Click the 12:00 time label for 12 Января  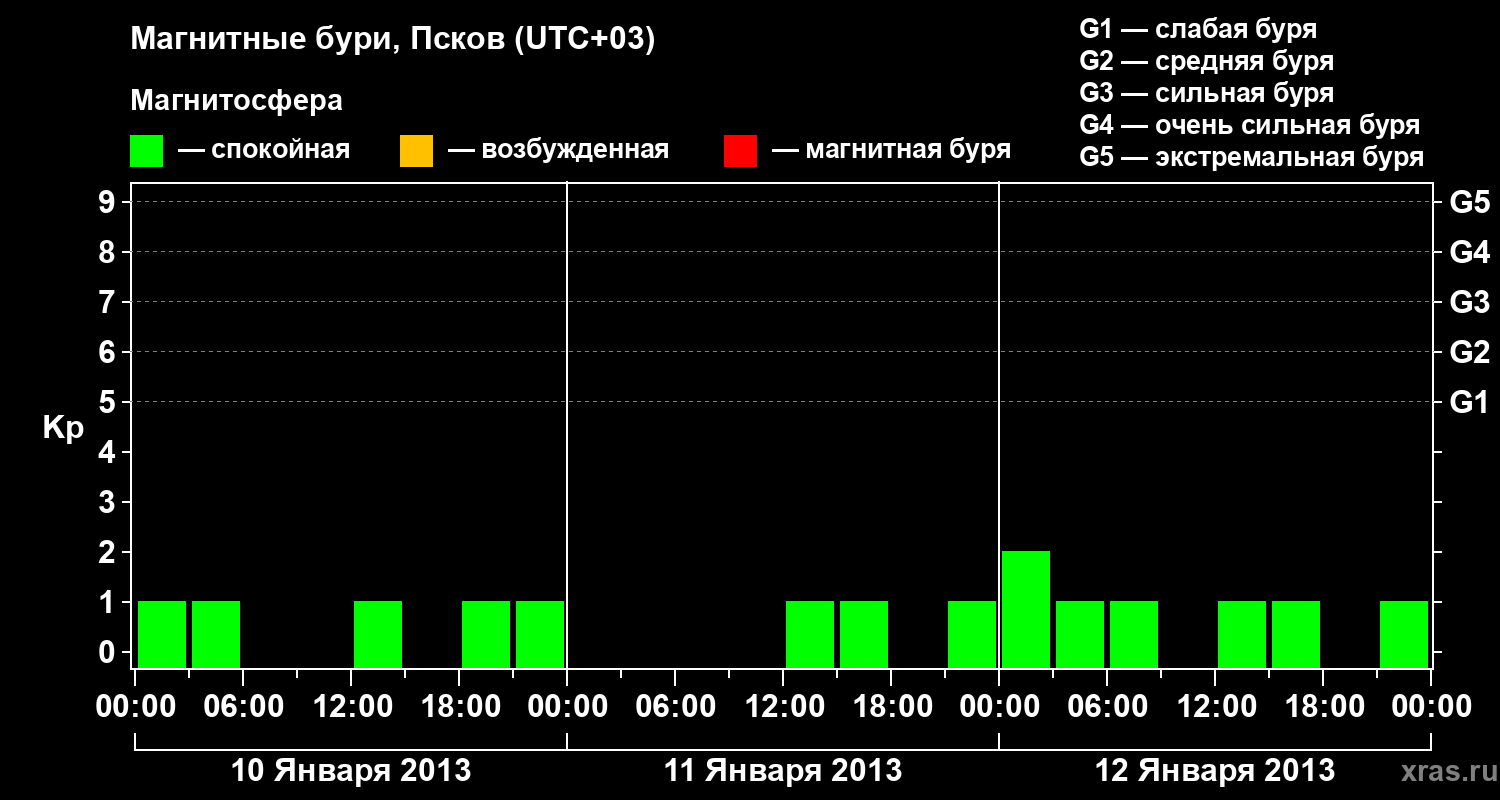click(1215, 706)
